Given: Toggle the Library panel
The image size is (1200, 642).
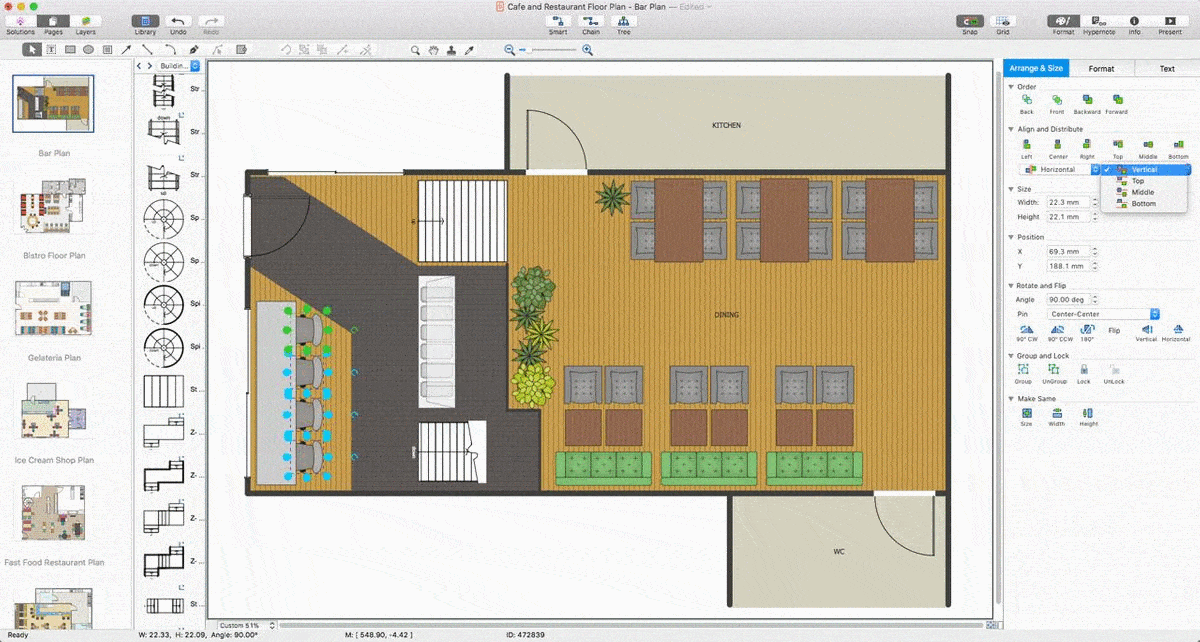Looking at the screenshot, I should point(145,21).
